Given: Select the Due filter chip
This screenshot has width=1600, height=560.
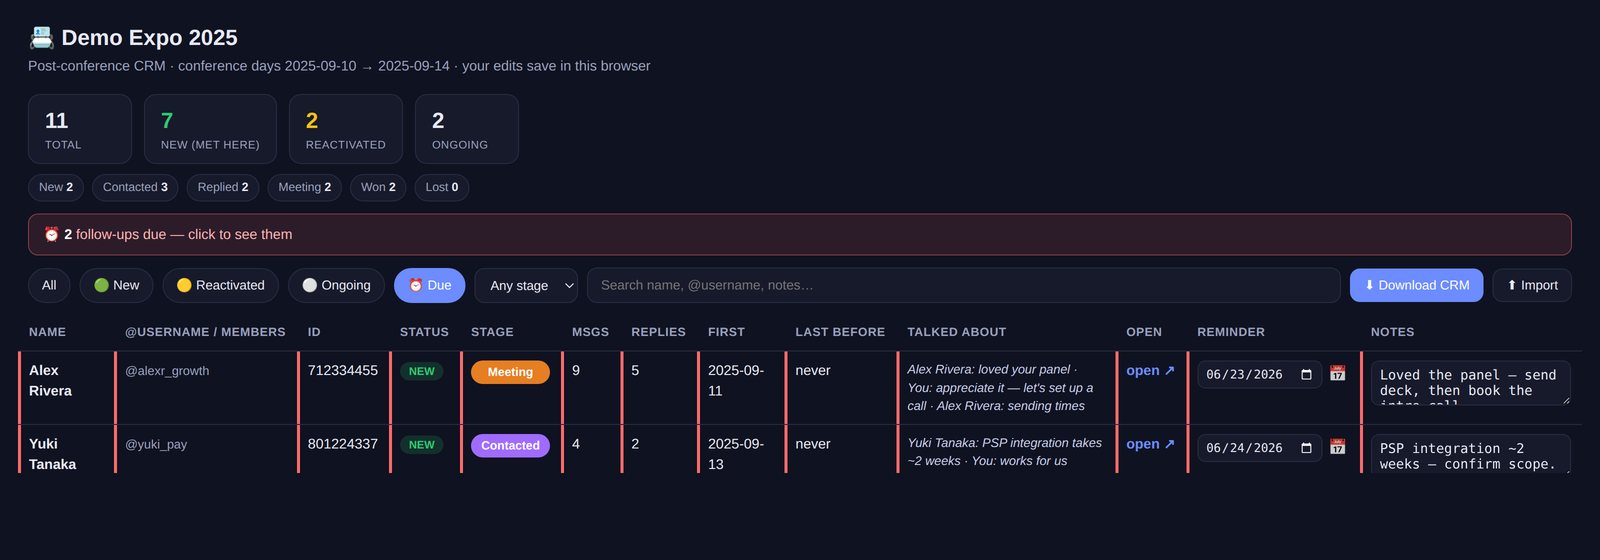Looking at the screenshot, I should pyautogui.click(x=430, y=285).
